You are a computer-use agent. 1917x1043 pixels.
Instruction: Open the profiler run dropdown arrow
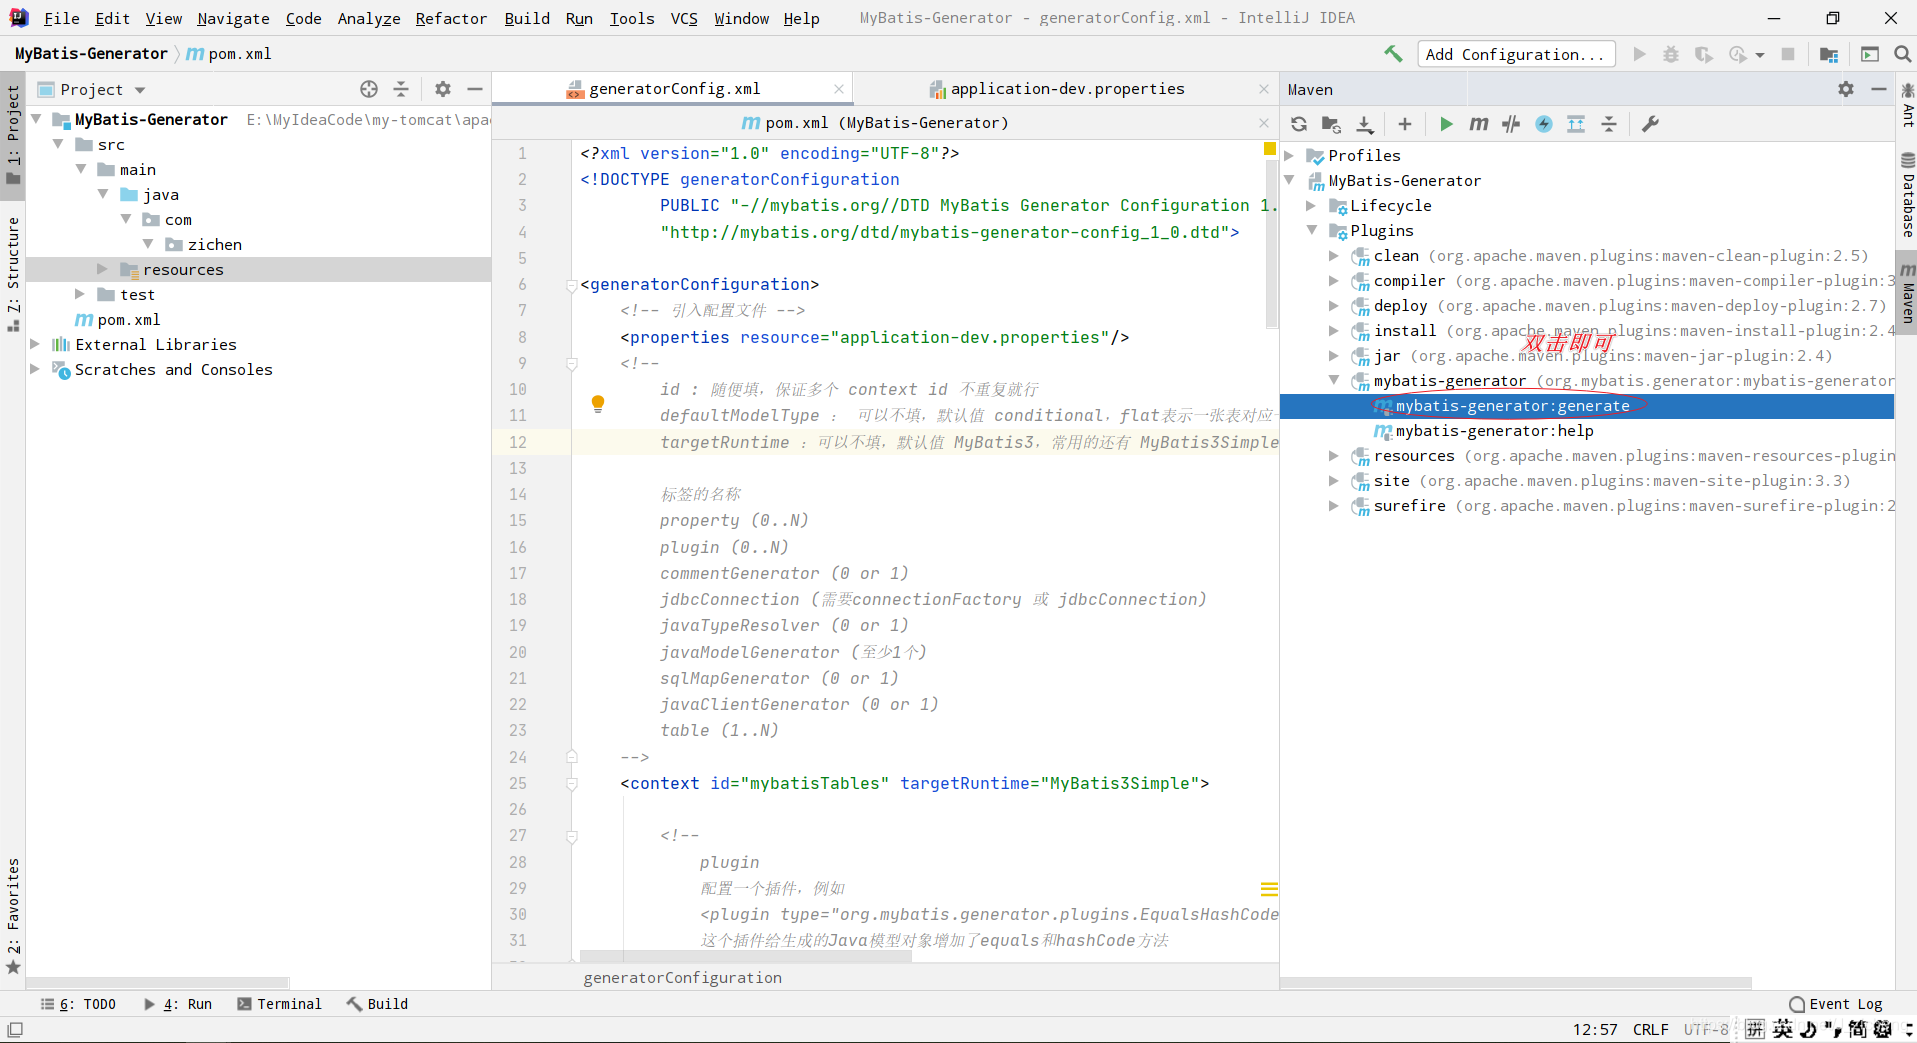[x=1760, y=55]
